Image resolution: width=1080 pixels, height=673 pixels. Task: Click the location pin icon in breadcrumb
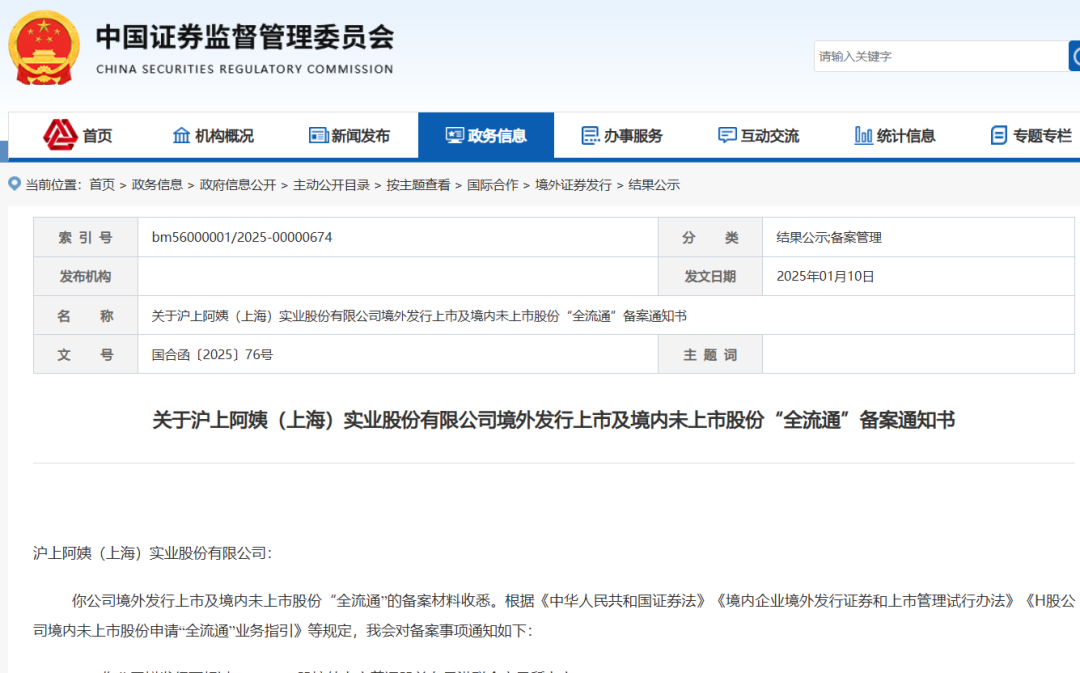click(14, 184)
